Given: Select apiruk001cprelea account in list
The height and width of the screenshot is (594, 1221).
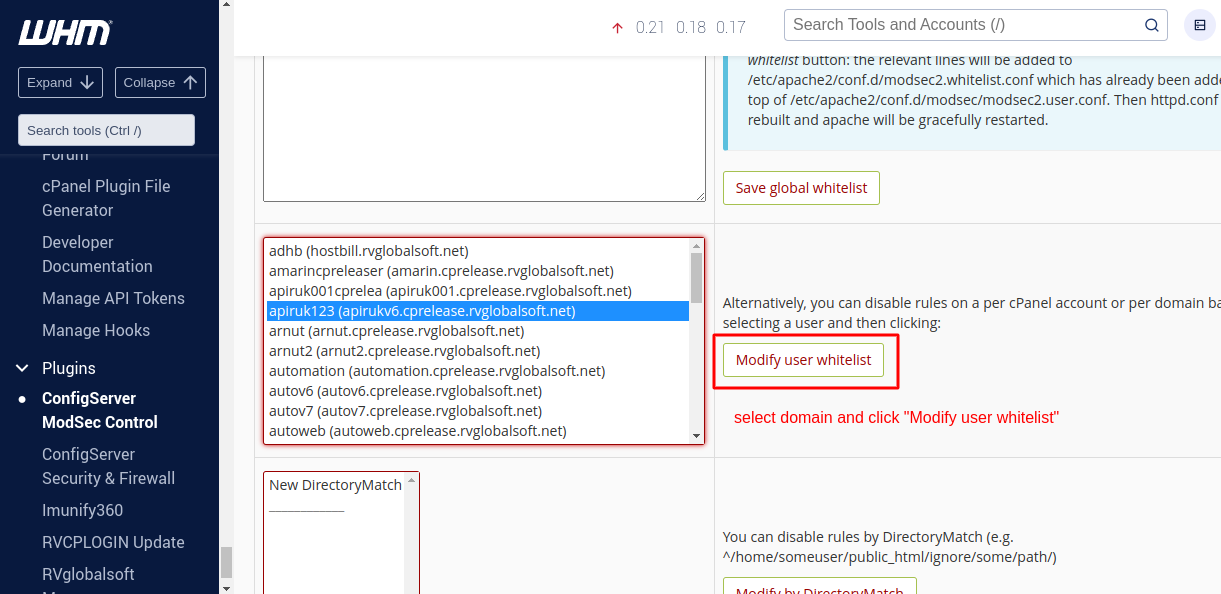Looking at the screenshot, I should [478, 291].
